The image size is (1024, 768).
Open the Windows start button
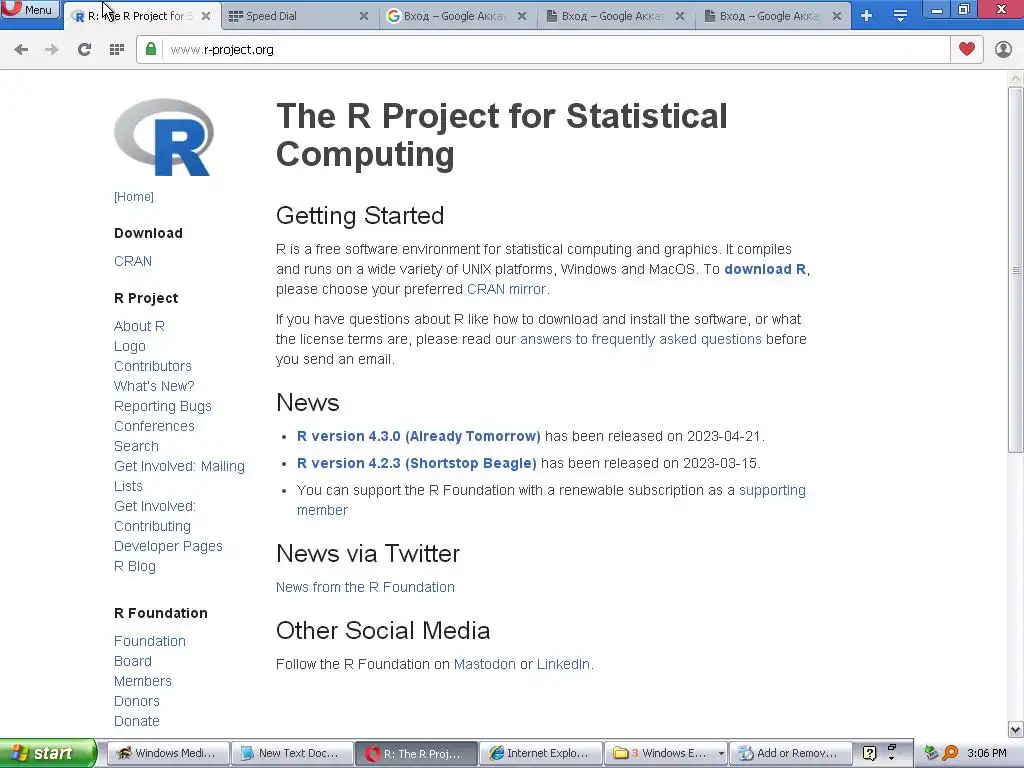(47, 753)
